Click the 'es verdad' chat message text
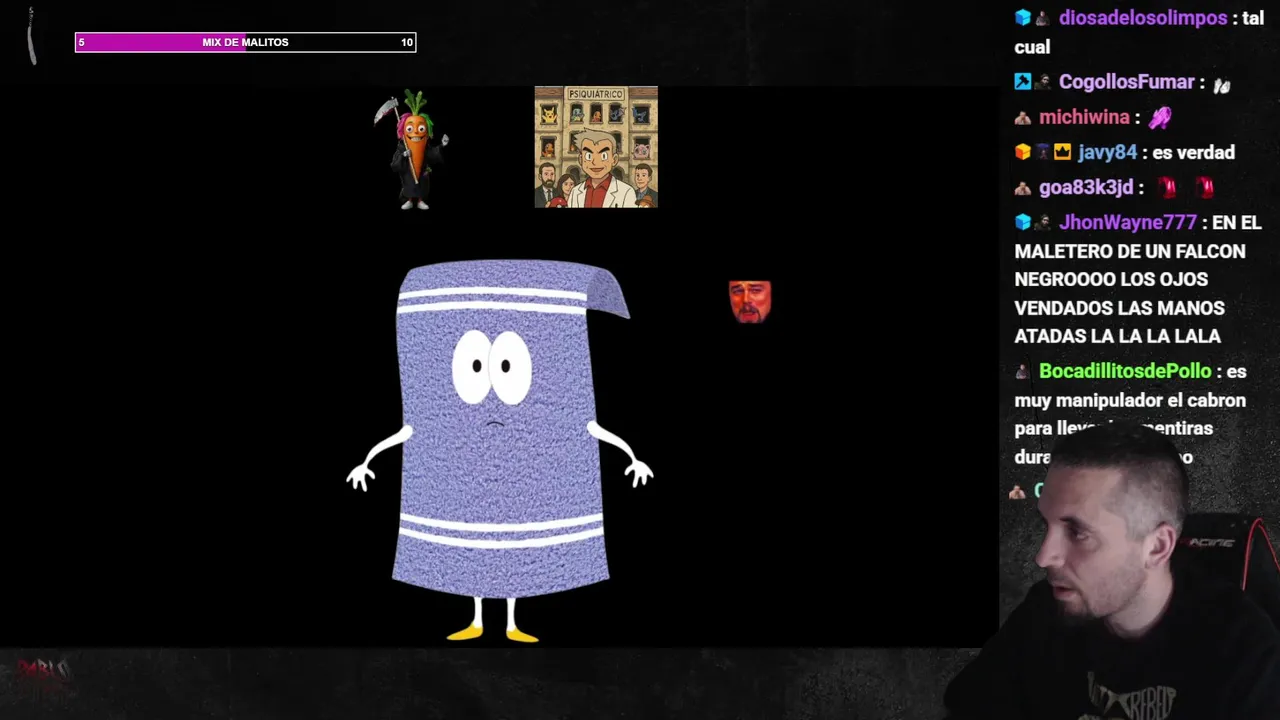Viewport: 1280px width, 720px height. [x=1194, y=152]
